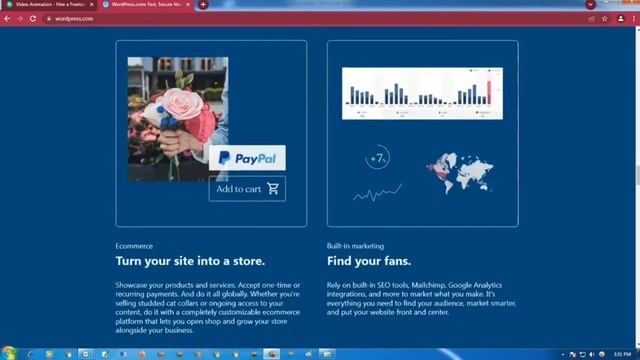640x360 pixels.
Task: Close the Video Animation tab
Action: (91, 4)
